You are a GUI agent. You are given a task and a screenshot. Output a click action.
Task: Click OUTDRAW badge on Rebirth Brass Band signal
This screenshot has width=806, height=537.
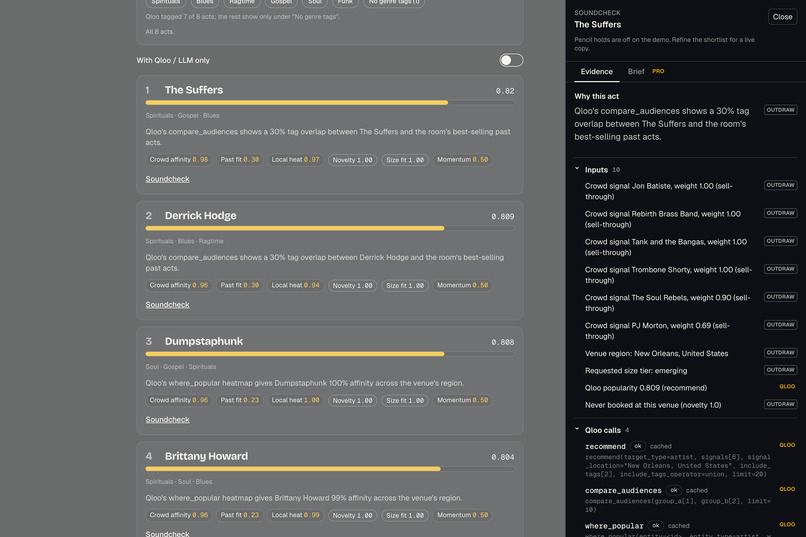(x=780, y=213)
